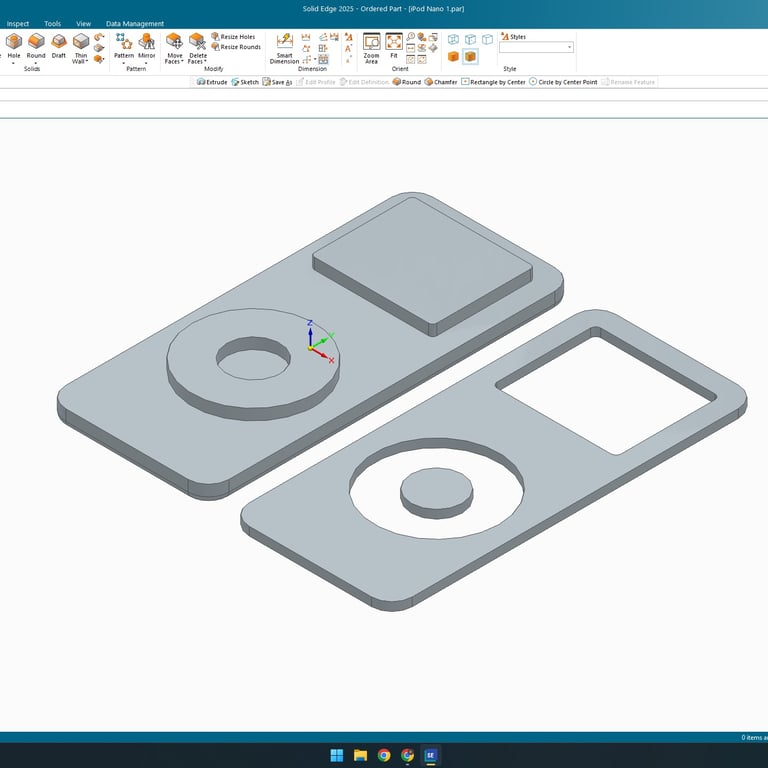Select the Draft tool in Solids
Viewport: 768px width, 768px height.
59,46
